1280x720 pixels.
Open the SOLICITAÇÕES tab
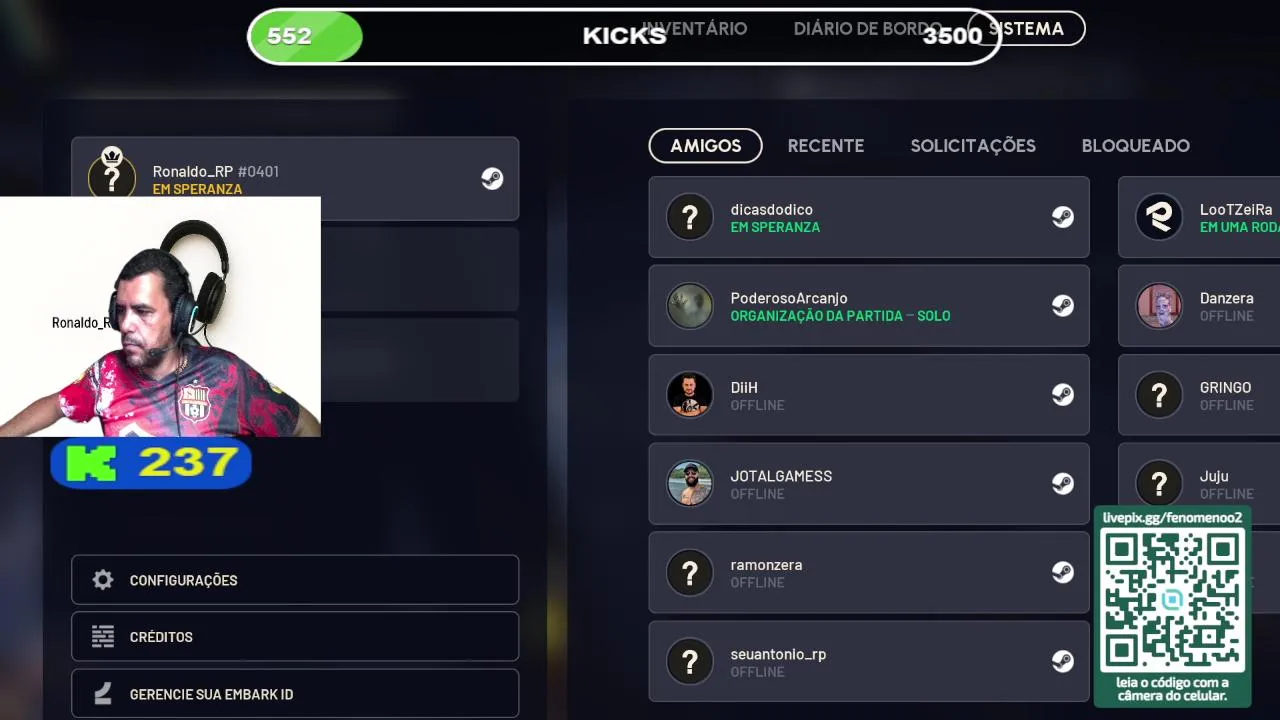click(x=973, y=146)
